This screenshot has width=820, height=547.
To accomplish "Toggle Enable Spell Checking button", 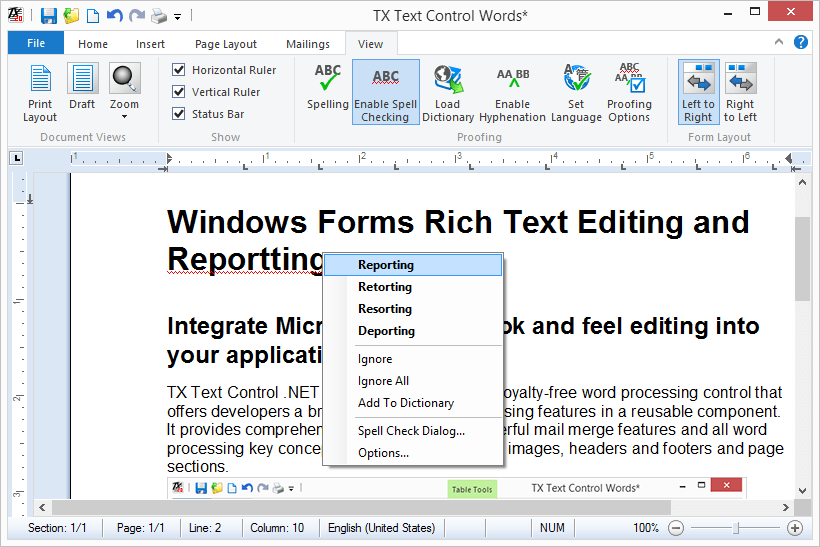I will [385, 92].
